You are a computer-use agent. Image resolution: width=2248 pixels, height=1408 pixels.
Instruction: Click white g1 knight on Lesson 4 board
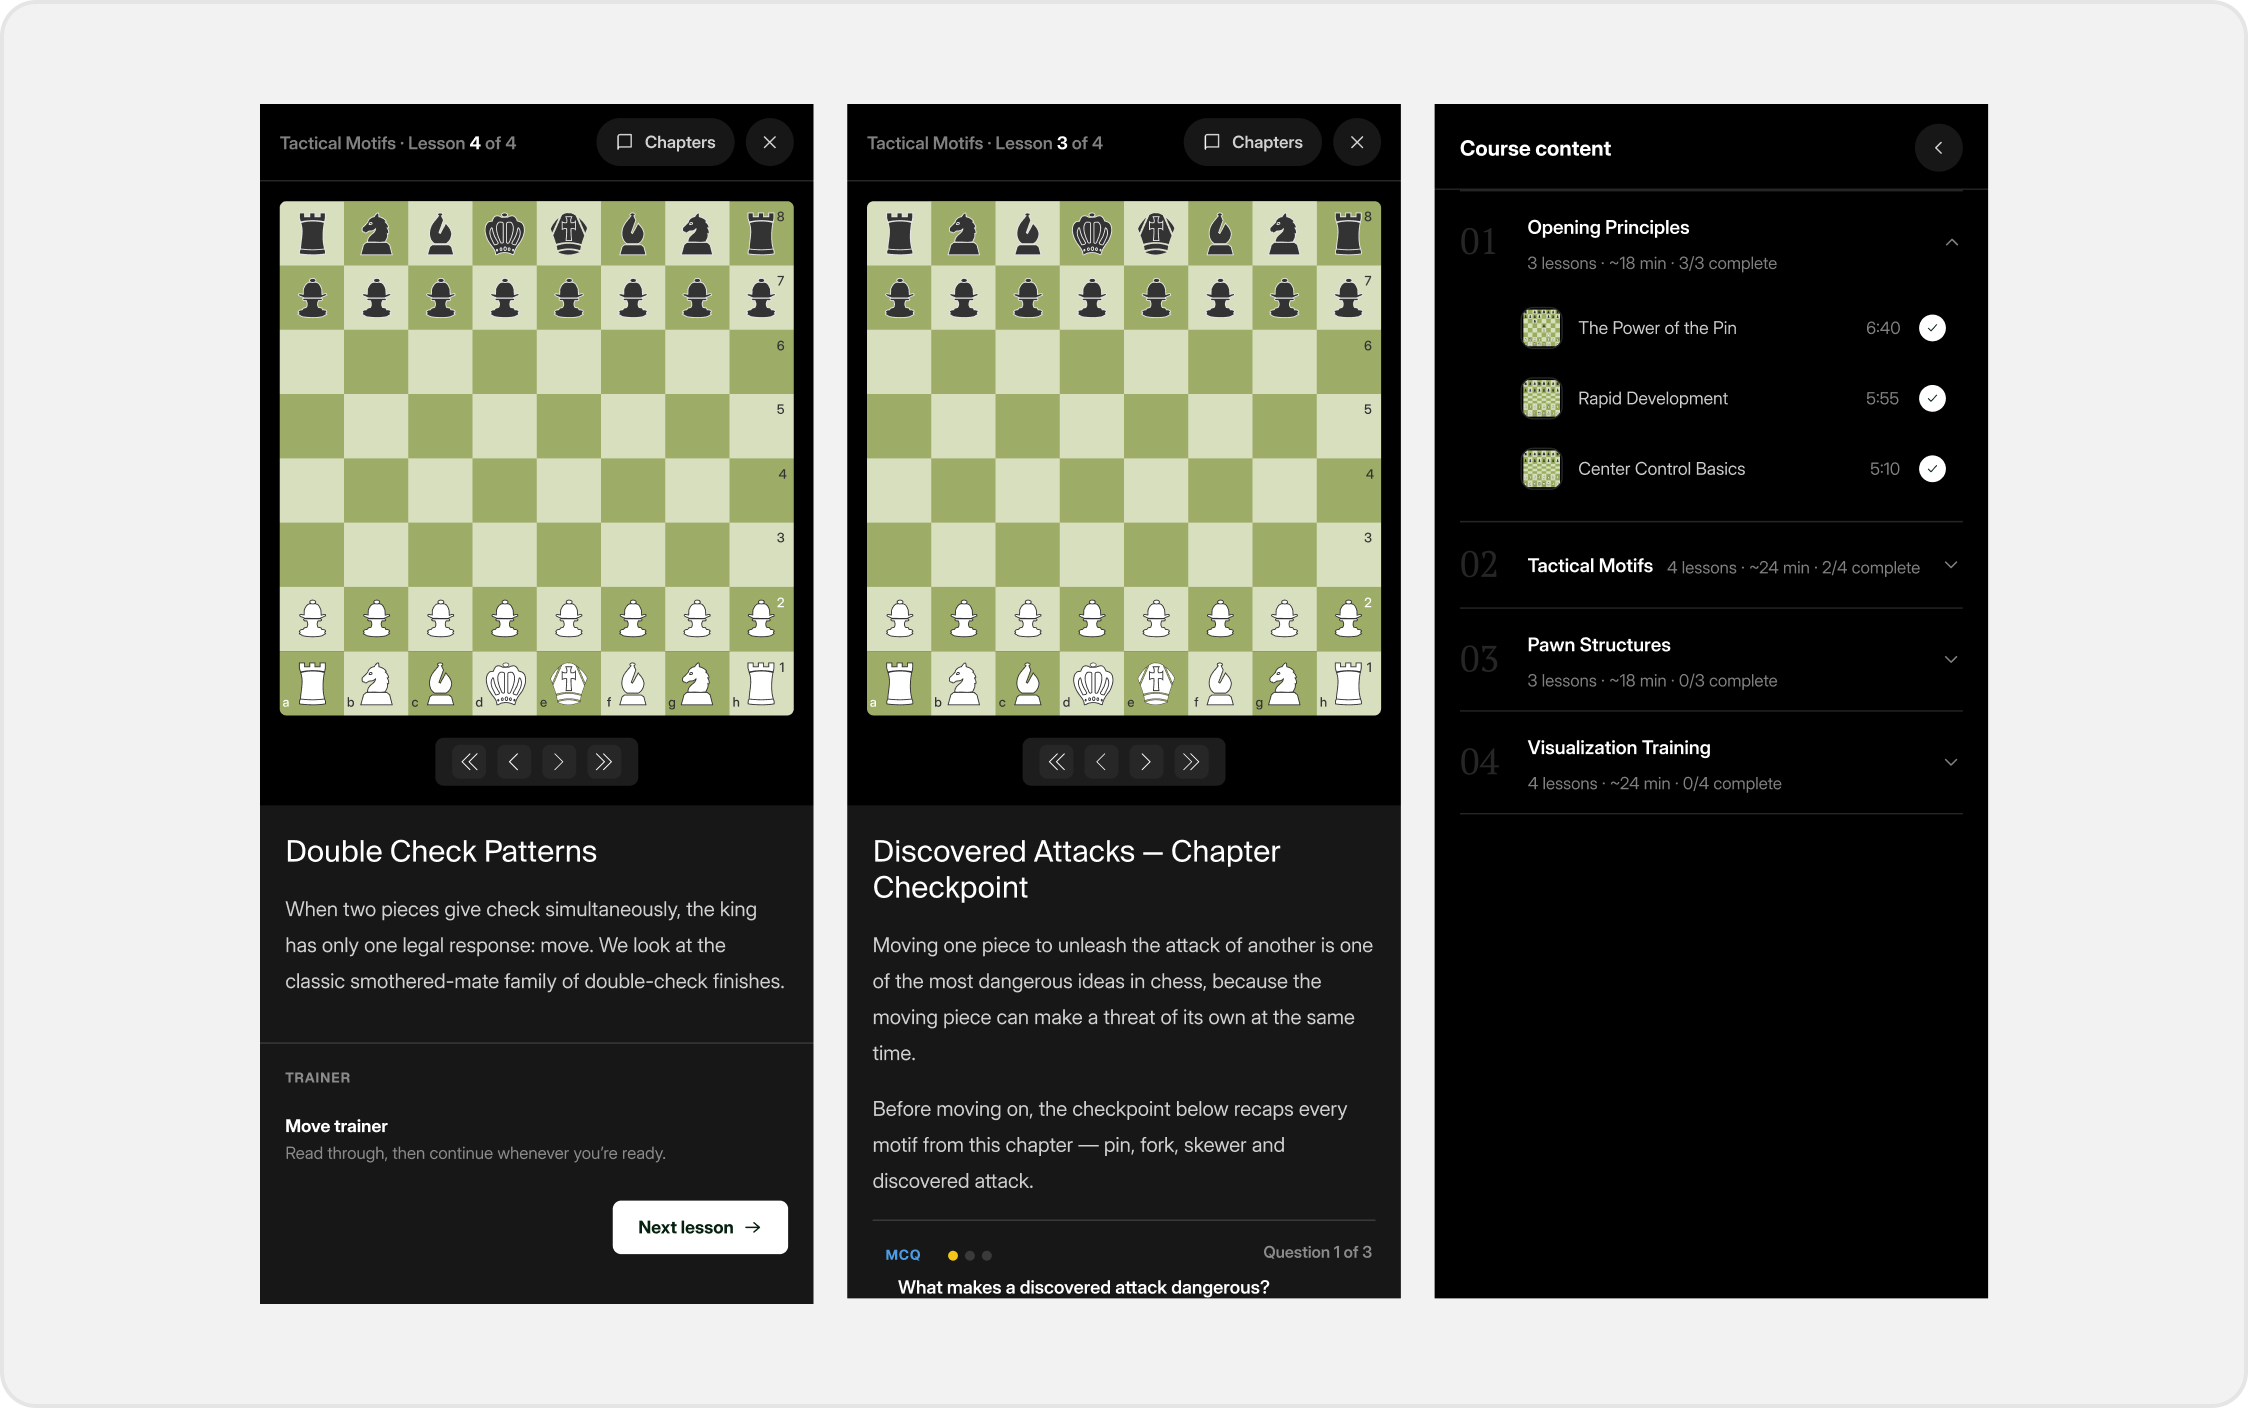pos(697,684)
